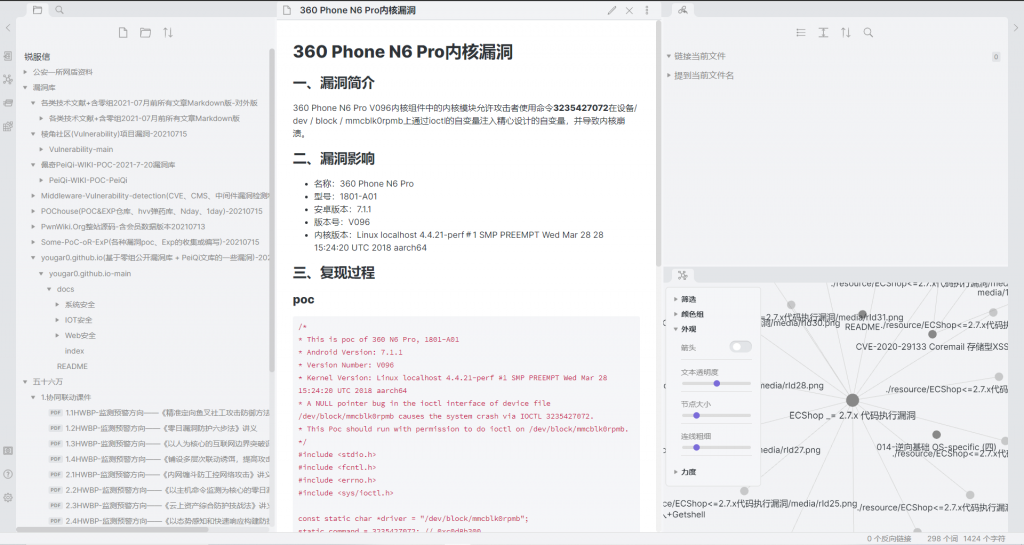Viewport: 1024px width, 545px height.
Task: Close the 360 Phone N6 Pro note pane
Action: (x=629, y=10)
